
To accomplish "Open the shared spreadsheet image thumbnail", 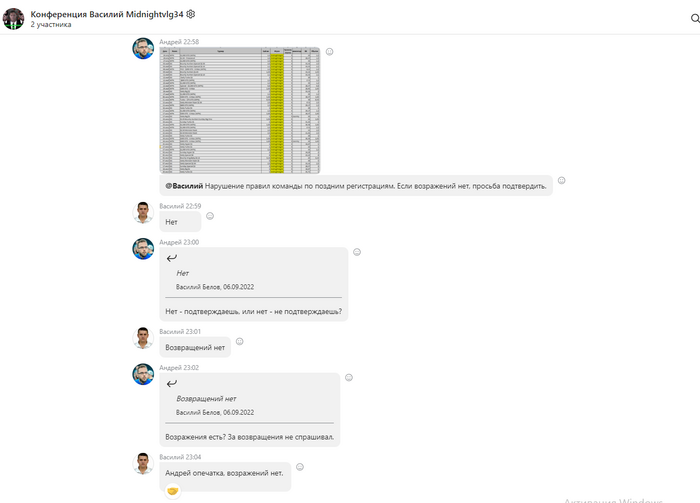I will (x=240, y=110).
